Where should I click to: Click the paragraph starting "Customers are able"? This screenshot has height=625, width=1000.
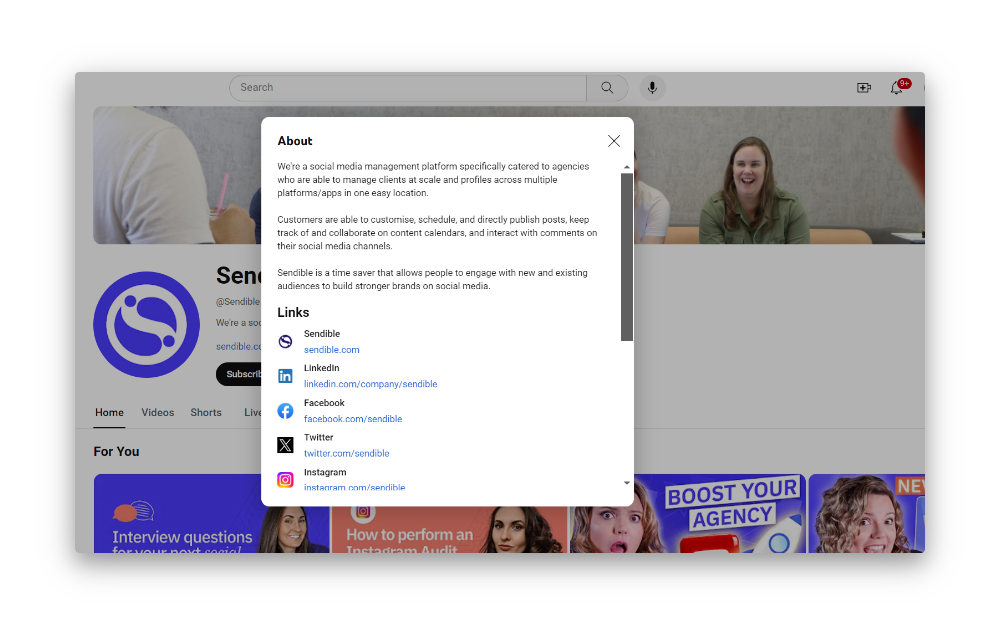click(438, 233)
